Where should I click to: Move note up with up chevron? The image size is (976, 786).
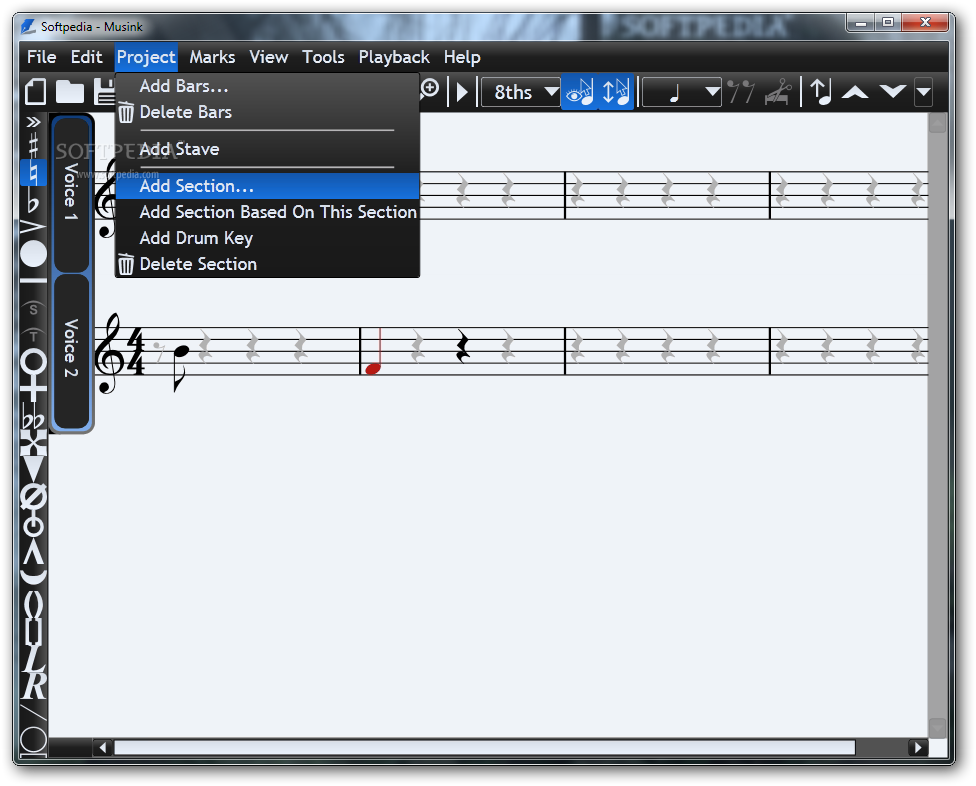click(855, 92)
